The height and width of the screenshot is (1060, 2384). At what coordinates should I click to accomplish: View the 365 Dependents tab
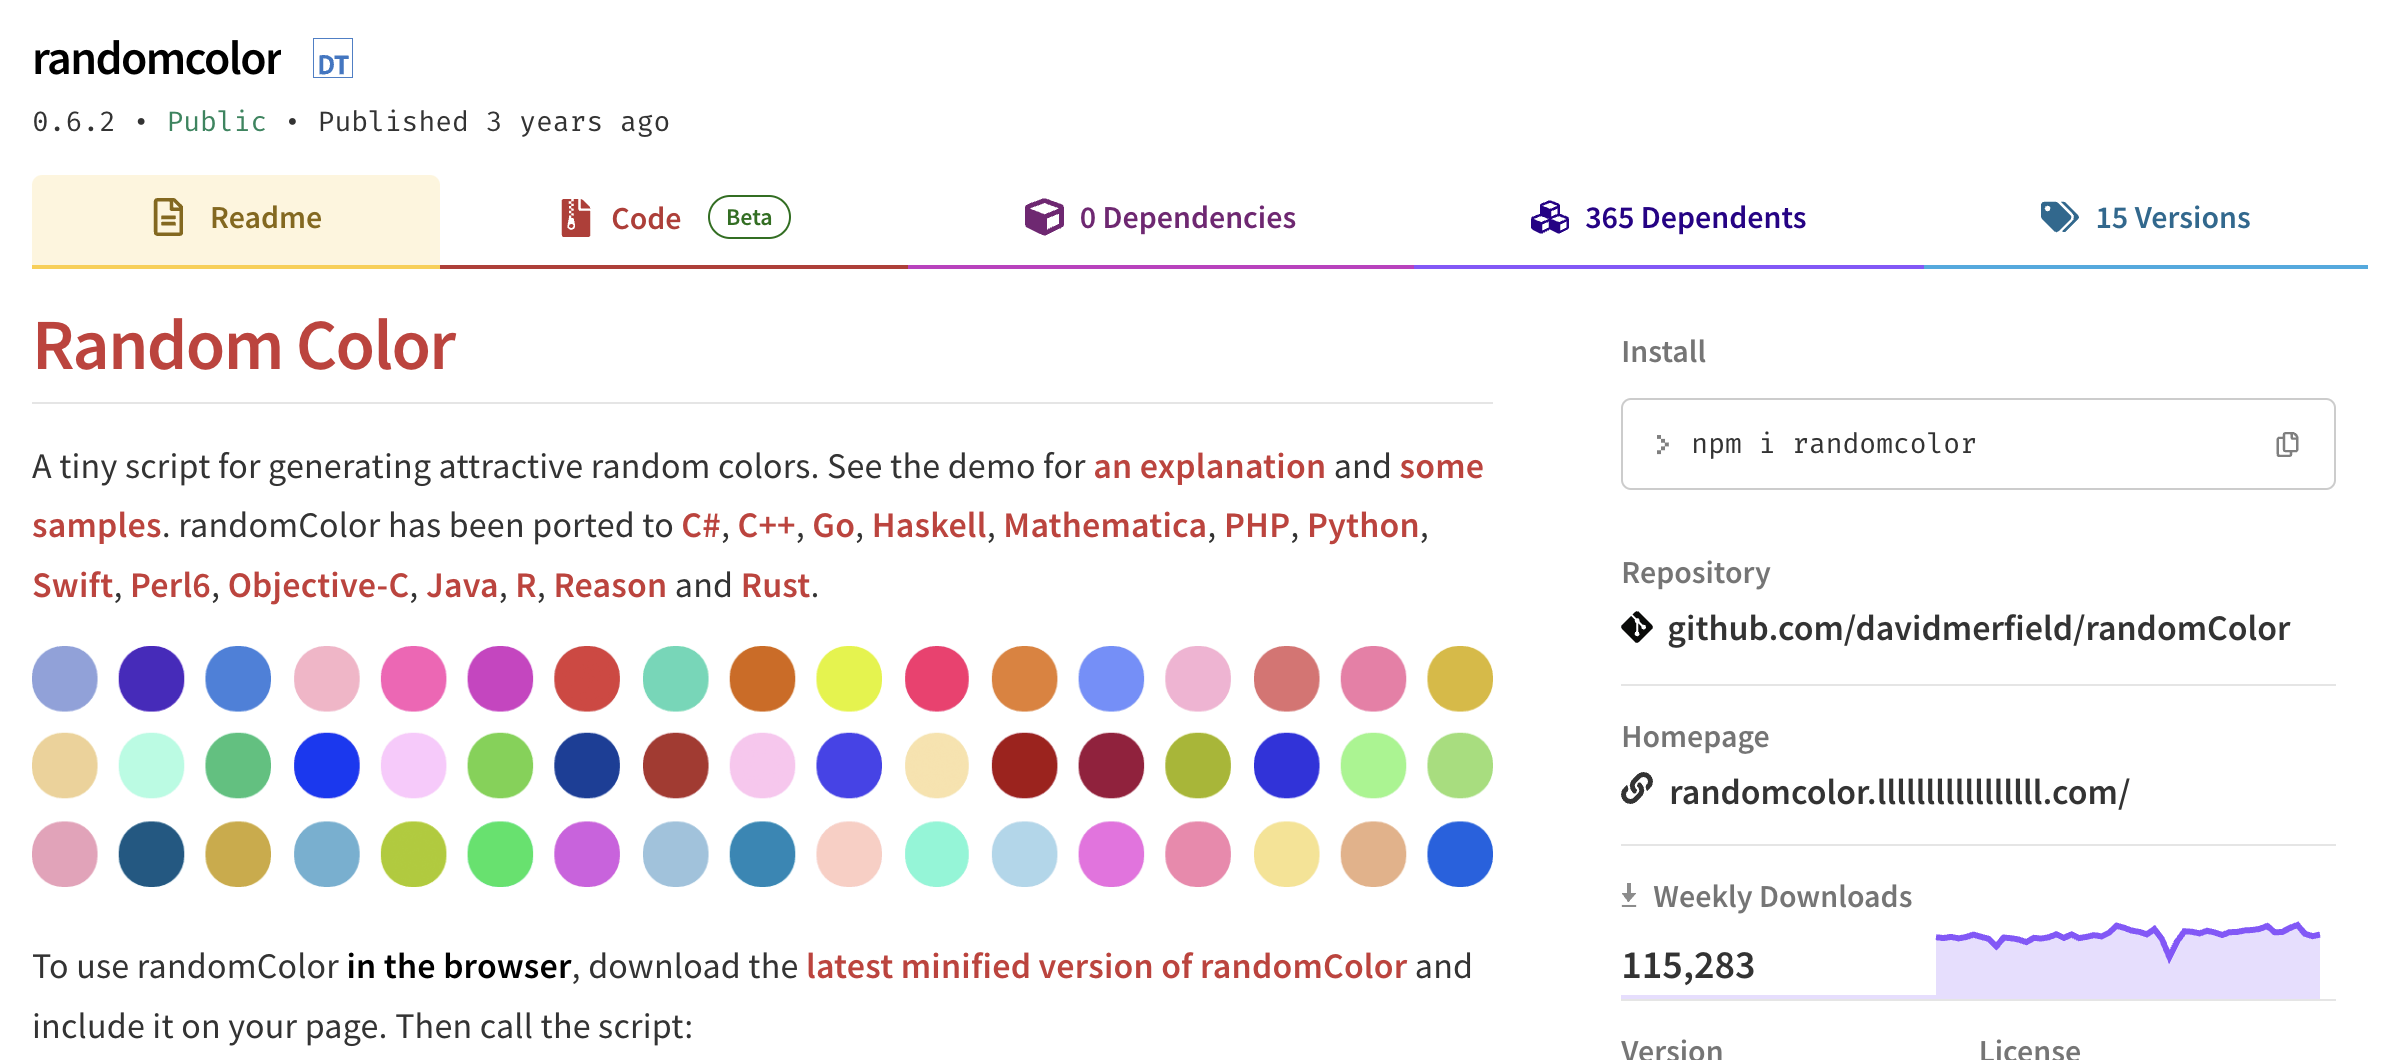1669,220
